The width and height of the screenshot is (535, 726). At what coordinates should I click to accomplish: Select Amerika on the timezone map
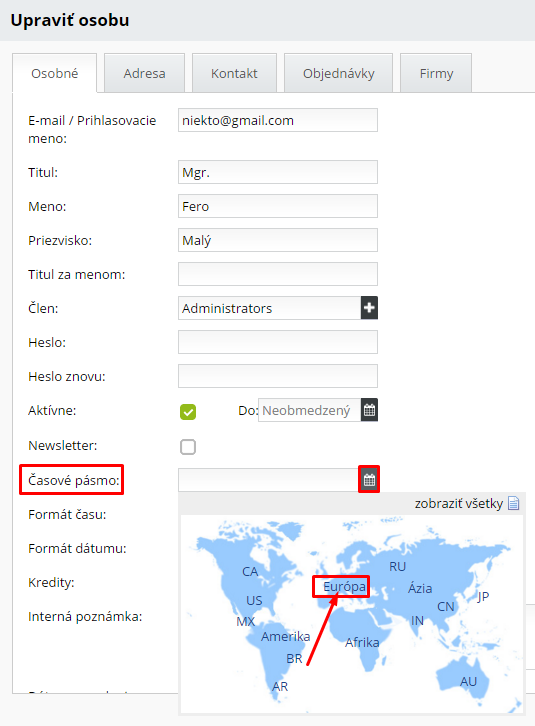click(x=285, y=637)
